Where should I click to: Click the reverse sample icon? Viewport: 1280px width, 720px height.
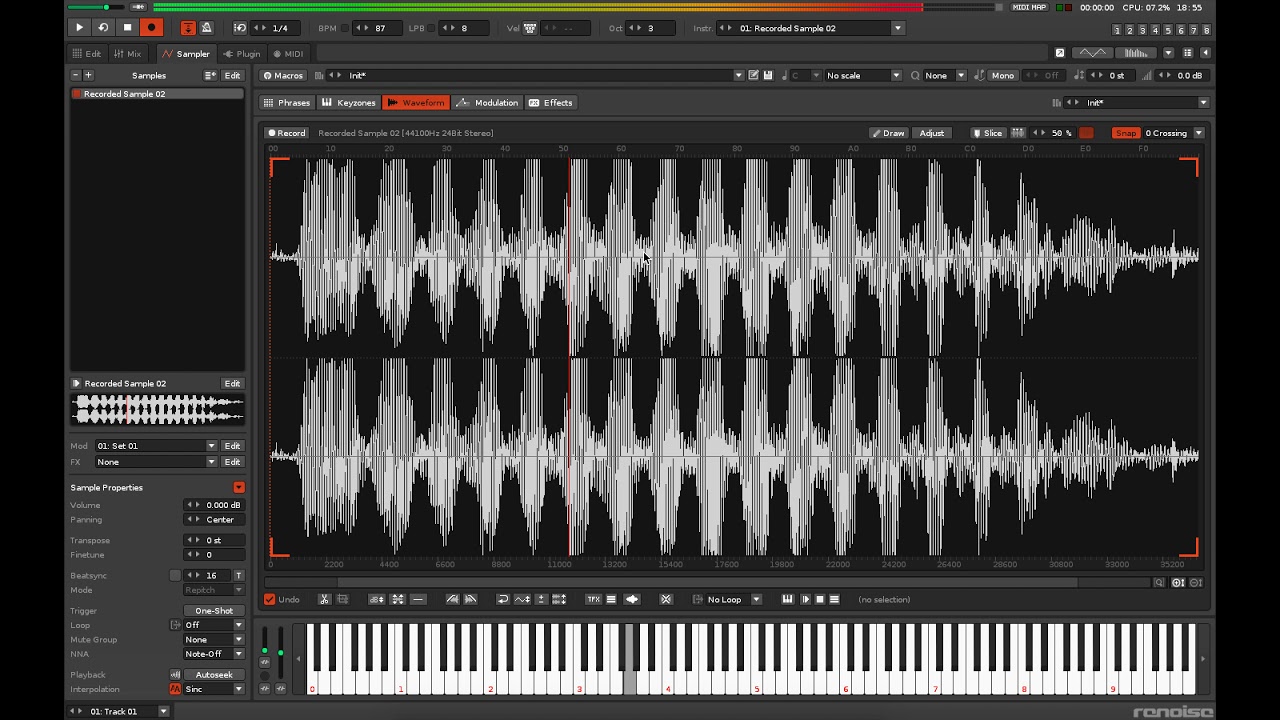tap(503, 599)
